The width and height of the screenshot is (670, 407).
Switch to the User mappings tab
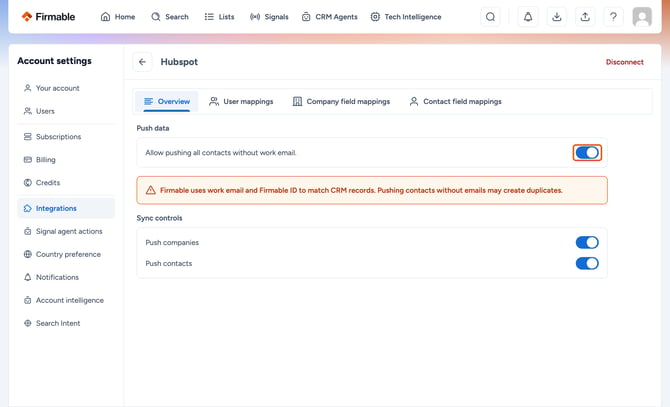tap(241, 102)
